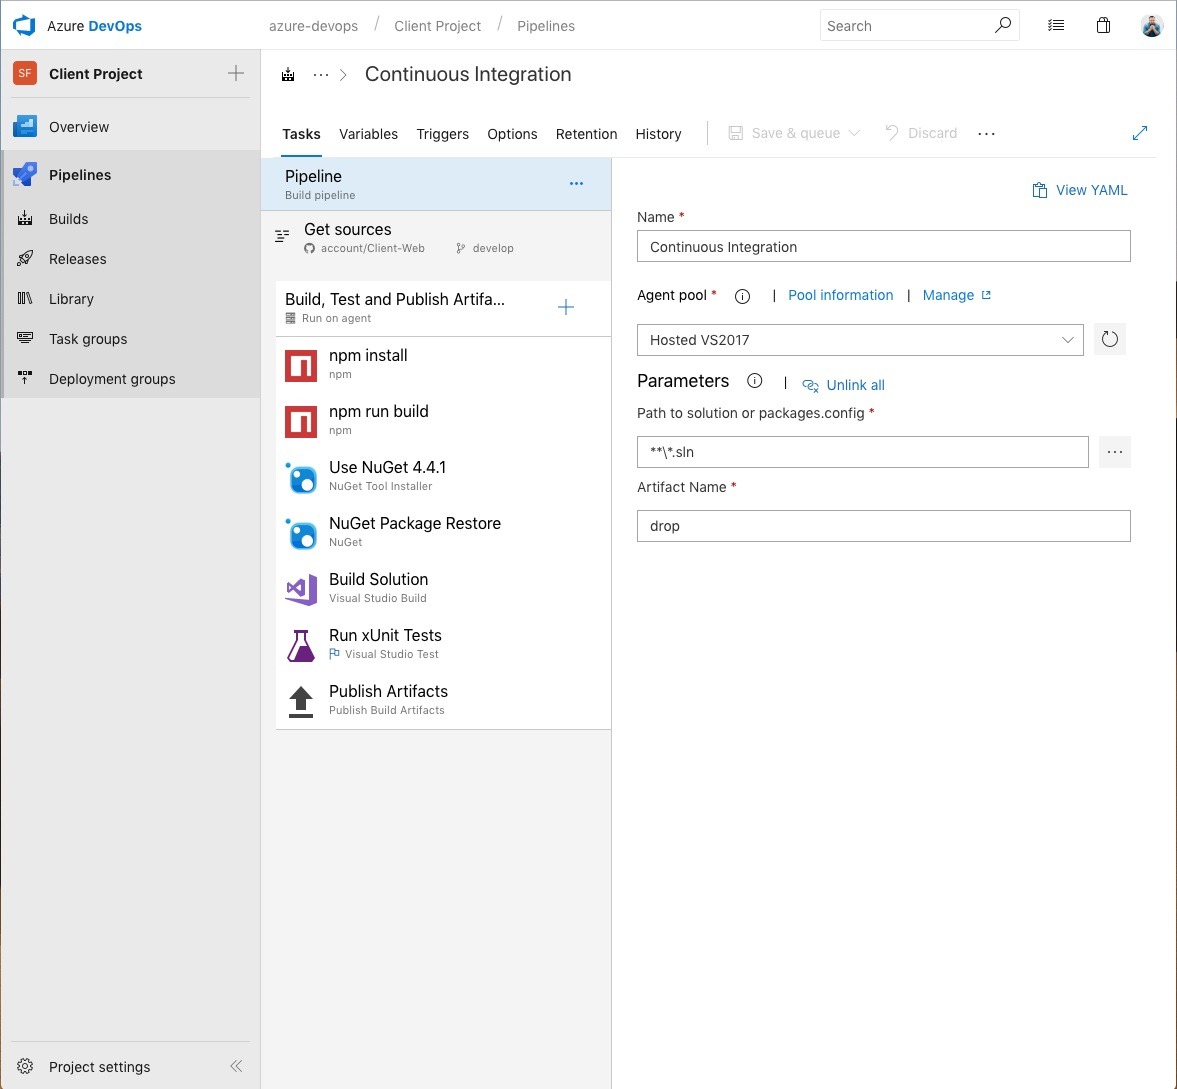
Task: Click the Azure DevOps logo icon
Action: click(x=24, y=26)
